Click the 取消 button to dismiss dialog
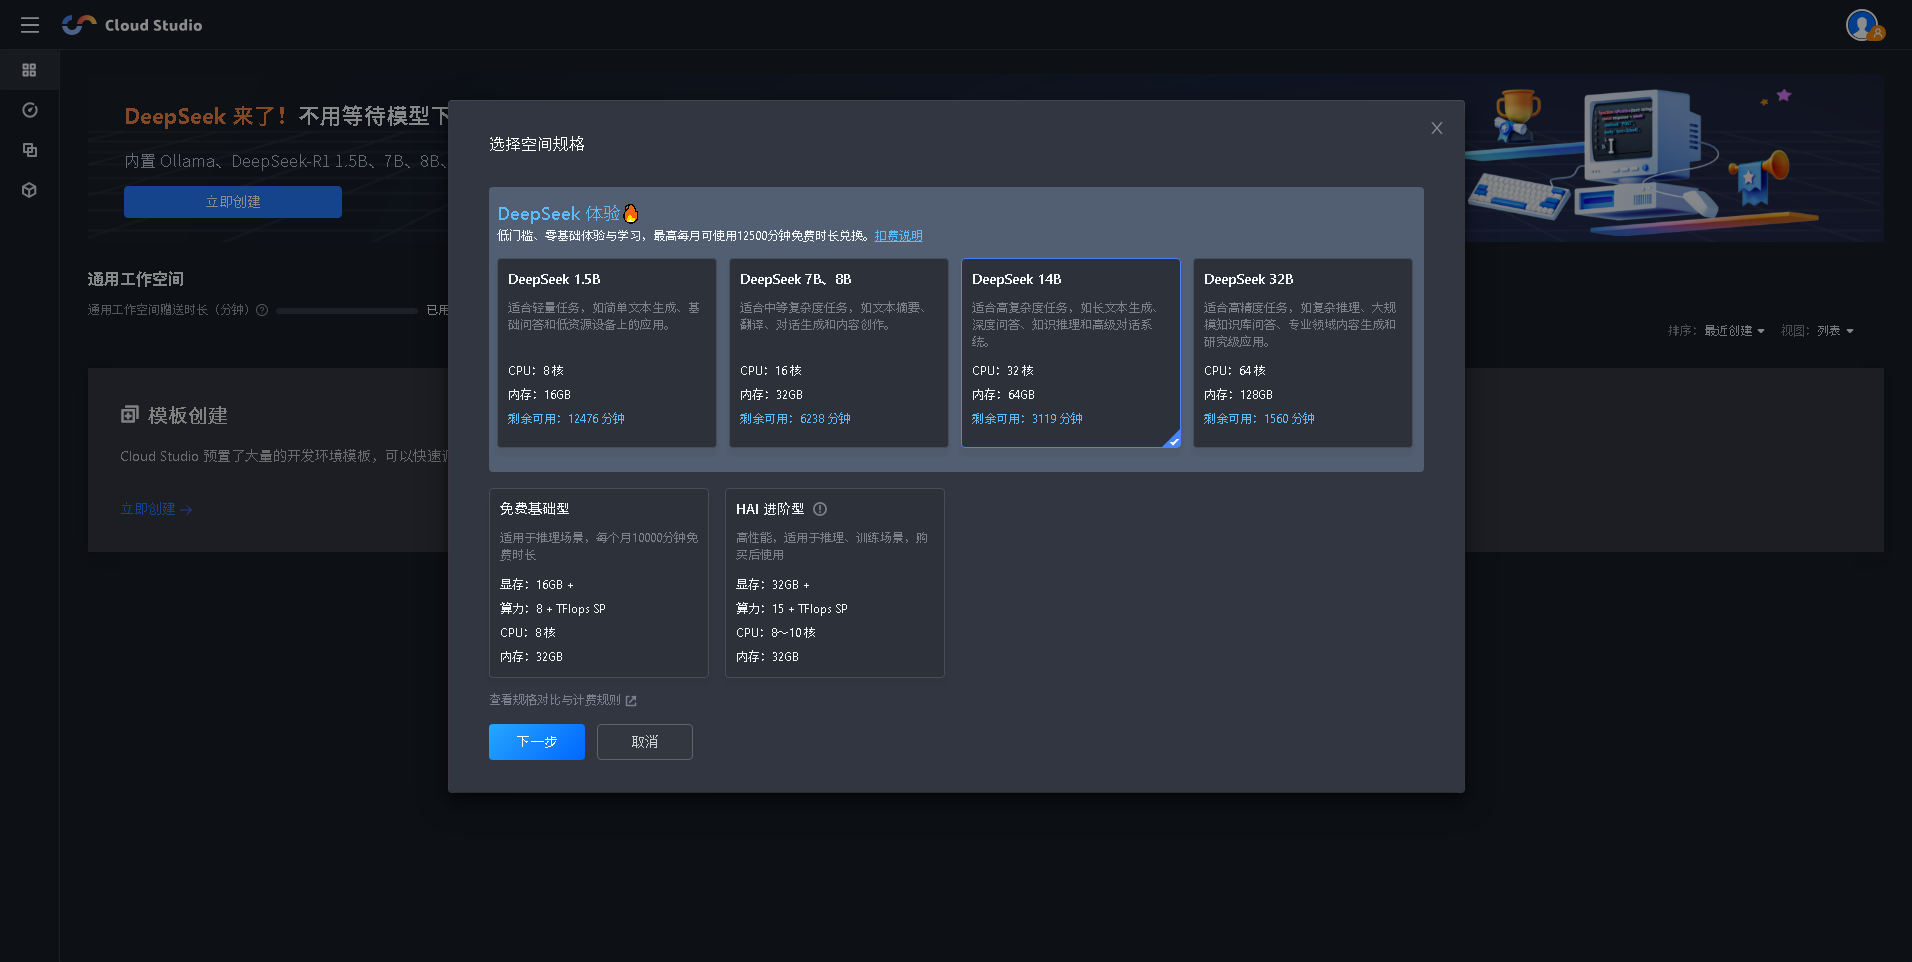Viewport: 1912px width, 962px height. [x=644, y=742]
